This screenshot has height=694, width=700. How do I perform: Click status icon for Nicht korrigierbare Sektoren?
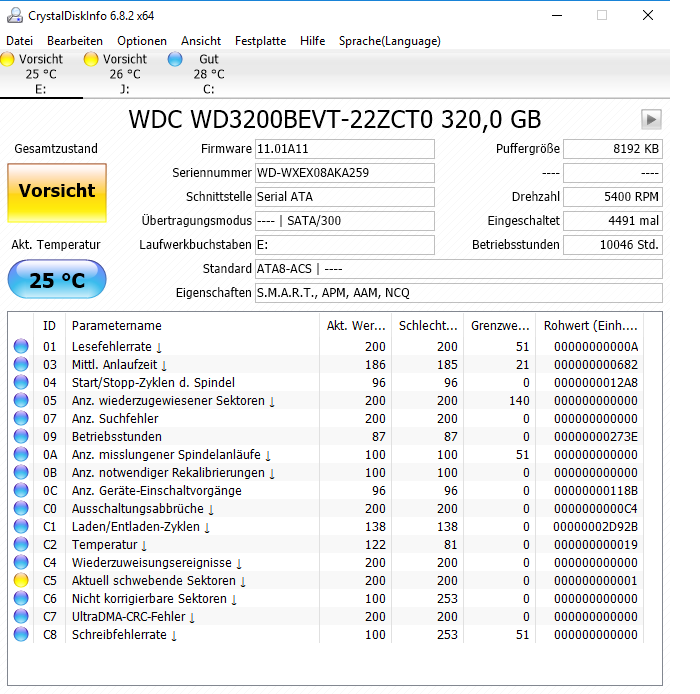(x=21, y=598)
